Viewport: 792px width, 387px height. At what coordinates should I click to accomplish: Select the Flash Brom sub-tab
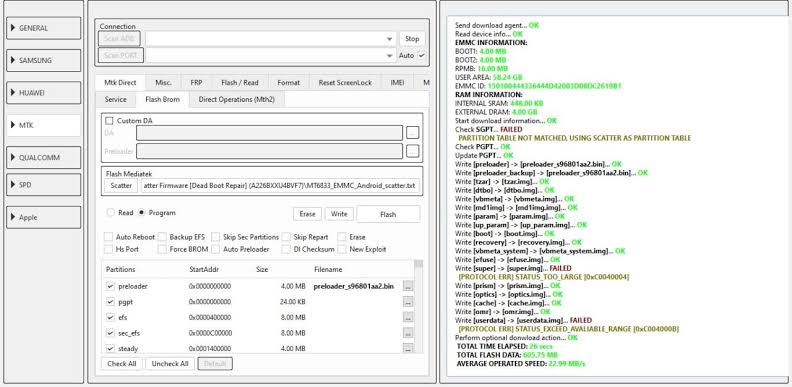[162, 100]
